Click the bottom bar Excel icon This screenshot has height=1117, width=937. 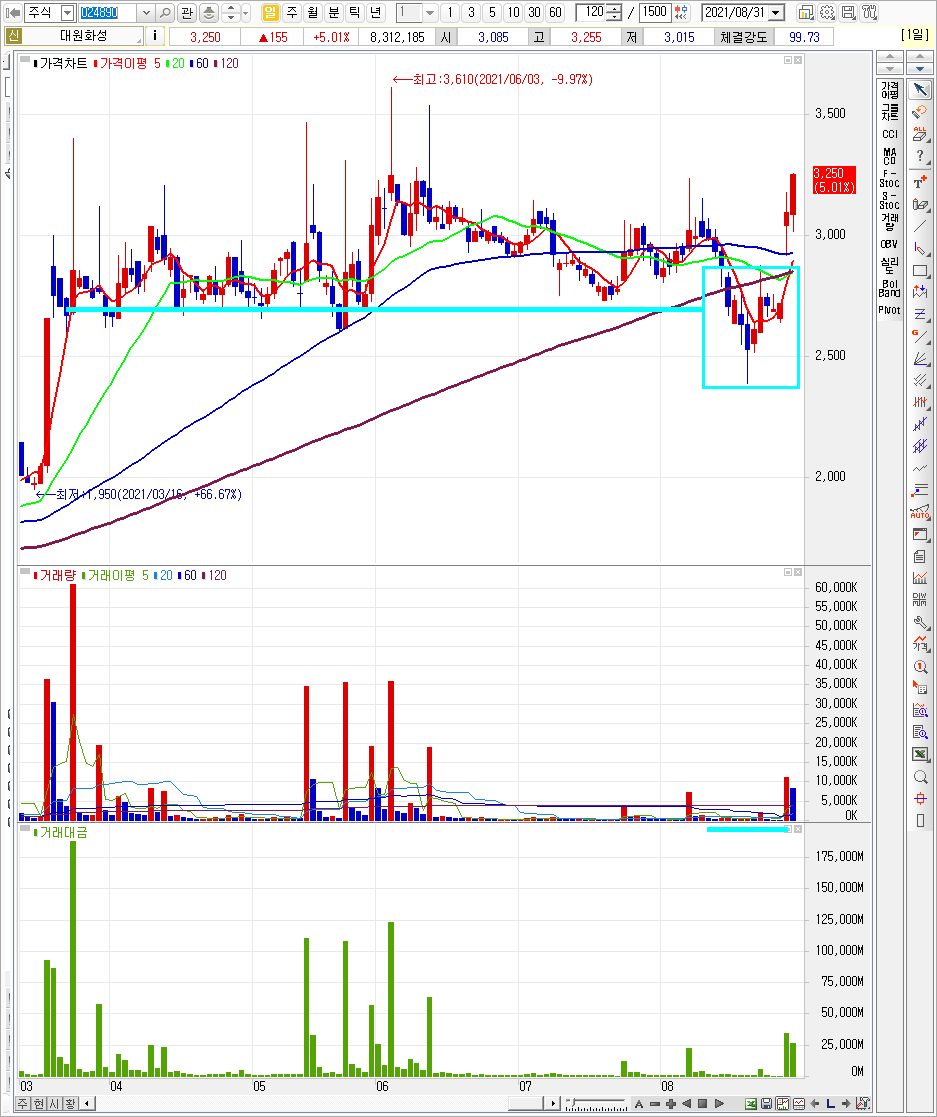pos(750,1103)
